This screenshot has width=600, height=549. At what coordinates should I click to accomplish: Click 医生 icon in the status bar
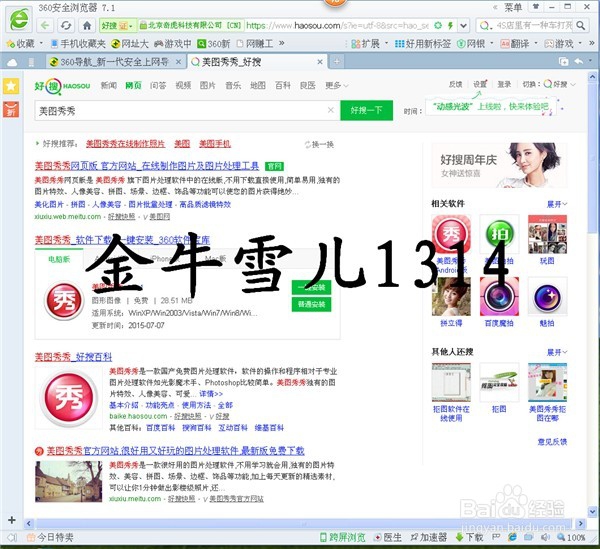pos(388,537)
